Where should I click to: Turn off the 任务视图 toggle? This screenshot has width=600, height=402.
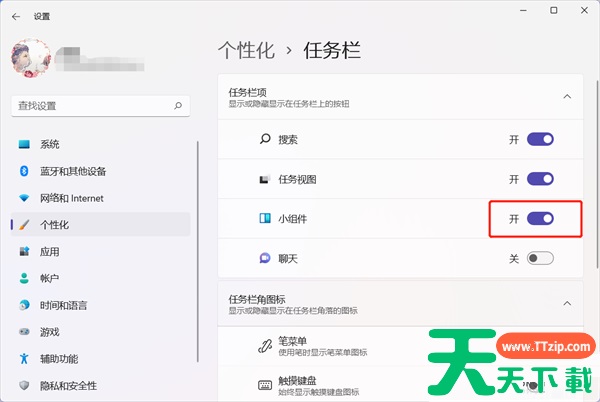pyautogui.click(x=540, y=179)
